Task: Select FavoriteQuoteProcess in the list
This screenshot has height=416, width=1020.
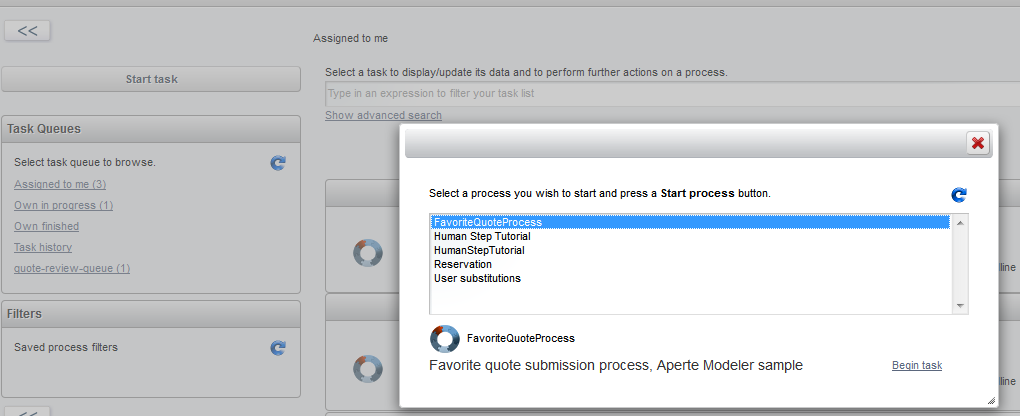Action: tap(488, 222)
